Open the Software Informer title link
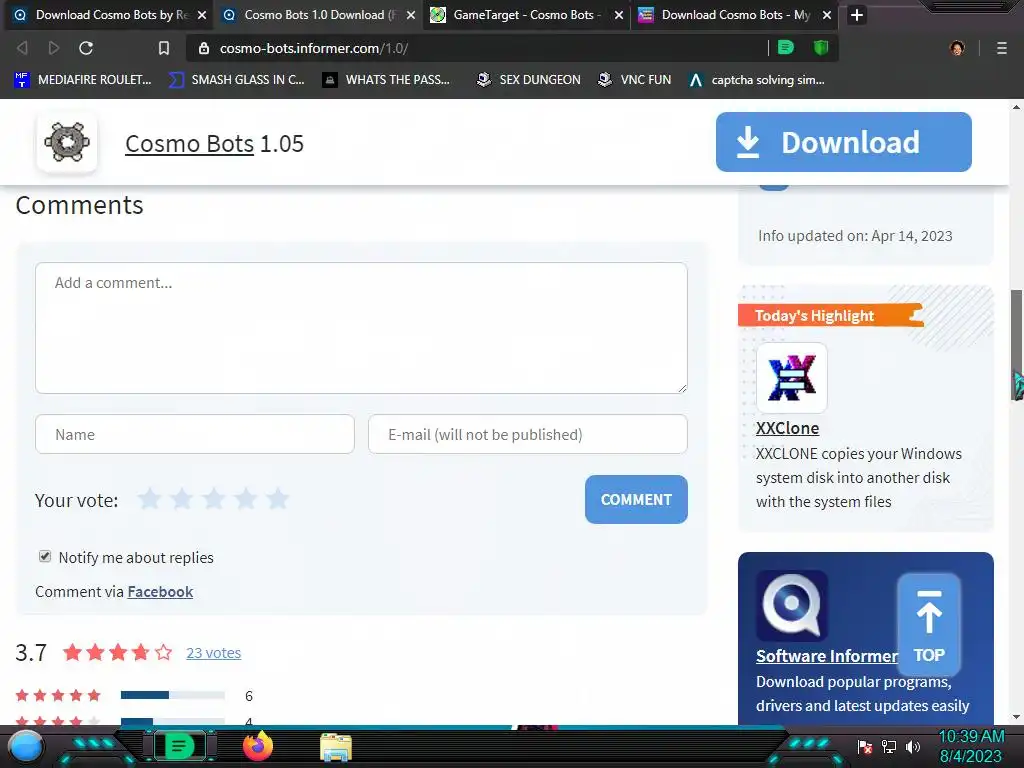This screenshot has width=1024, height=768. pos(827,656)
